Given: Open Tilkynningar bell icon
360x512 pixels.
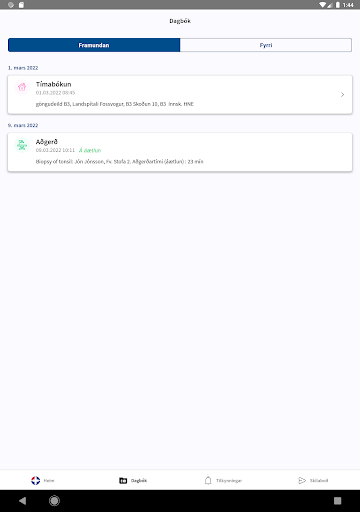Looking at the screenshot, I should pyautogui.click(x=208, y=480).
